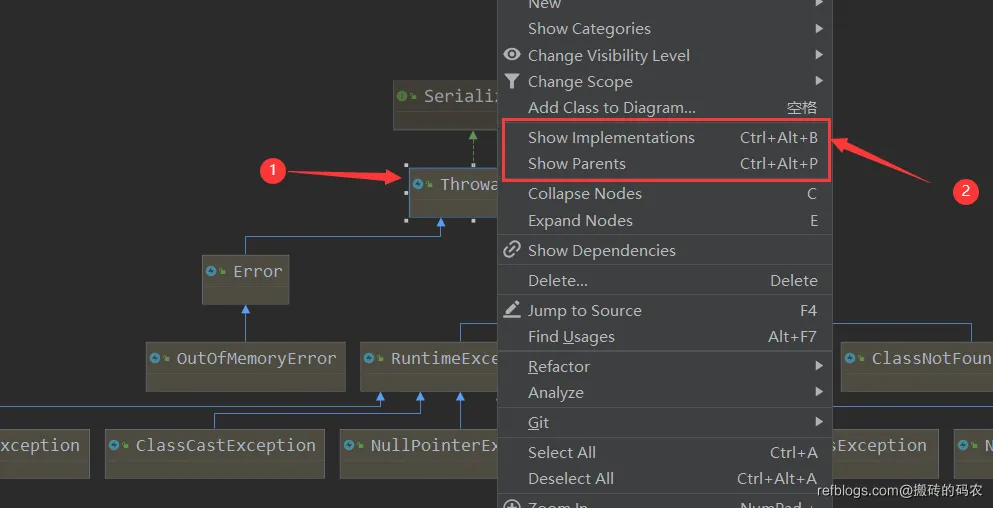Click the interface icon on Serializable node

[405, 96]
